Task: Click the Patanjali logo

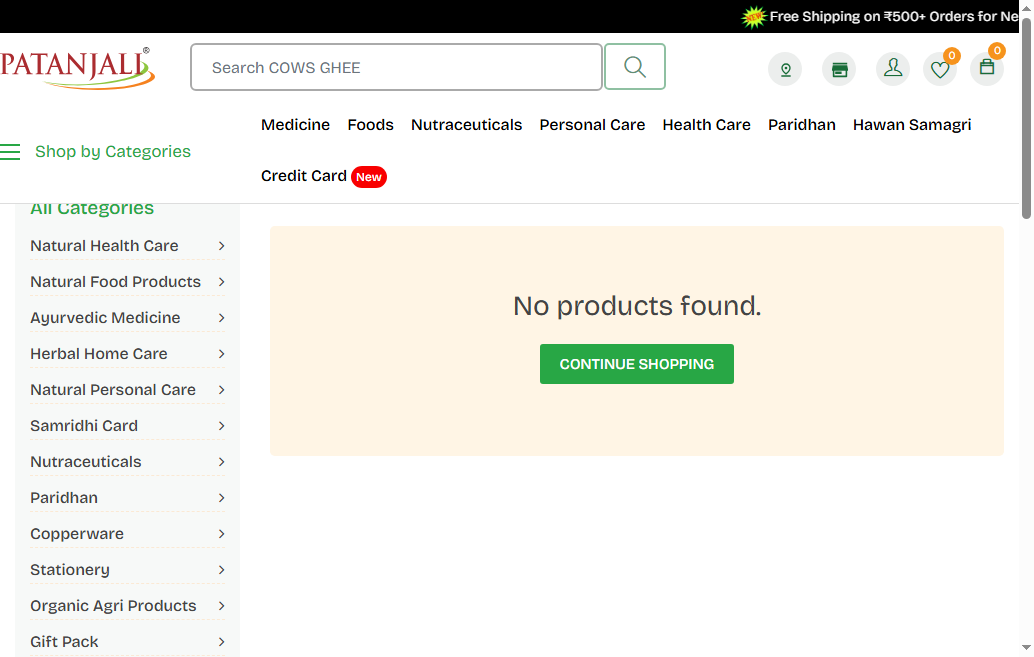Action: point(77,67)
